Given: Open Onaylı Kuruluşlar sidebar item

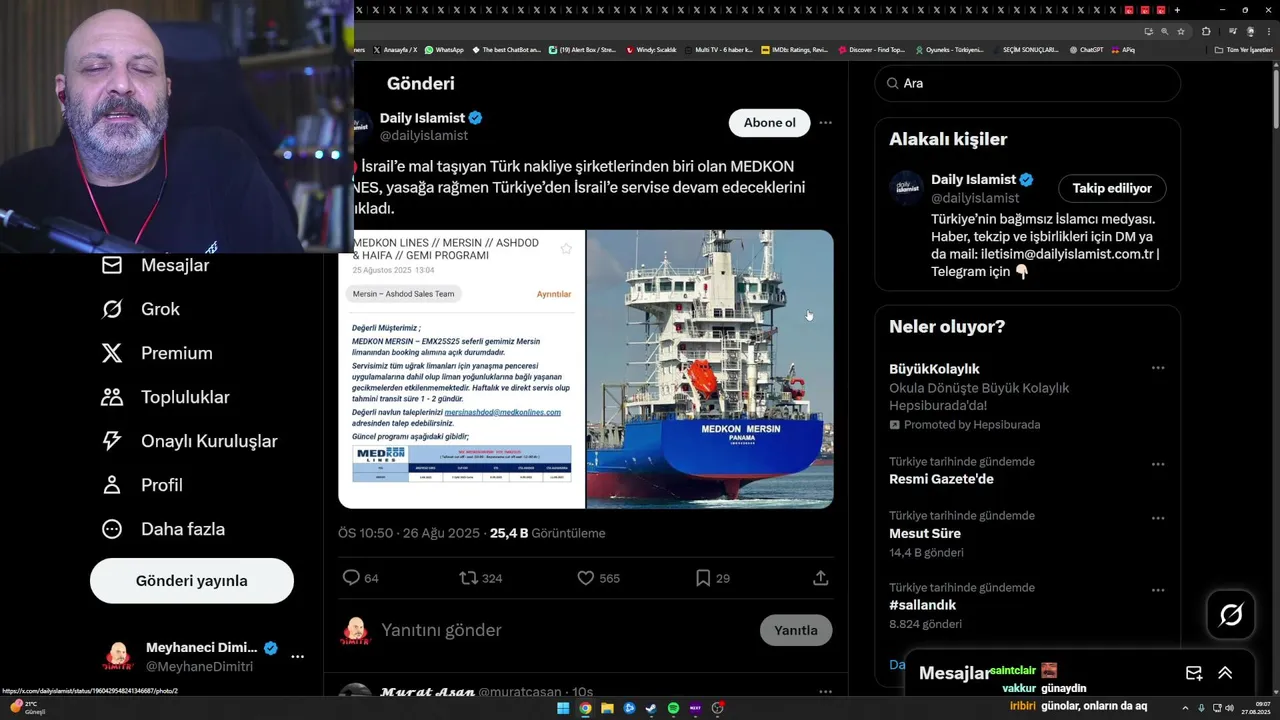Looking at the screenshot, I should [189, 441].
